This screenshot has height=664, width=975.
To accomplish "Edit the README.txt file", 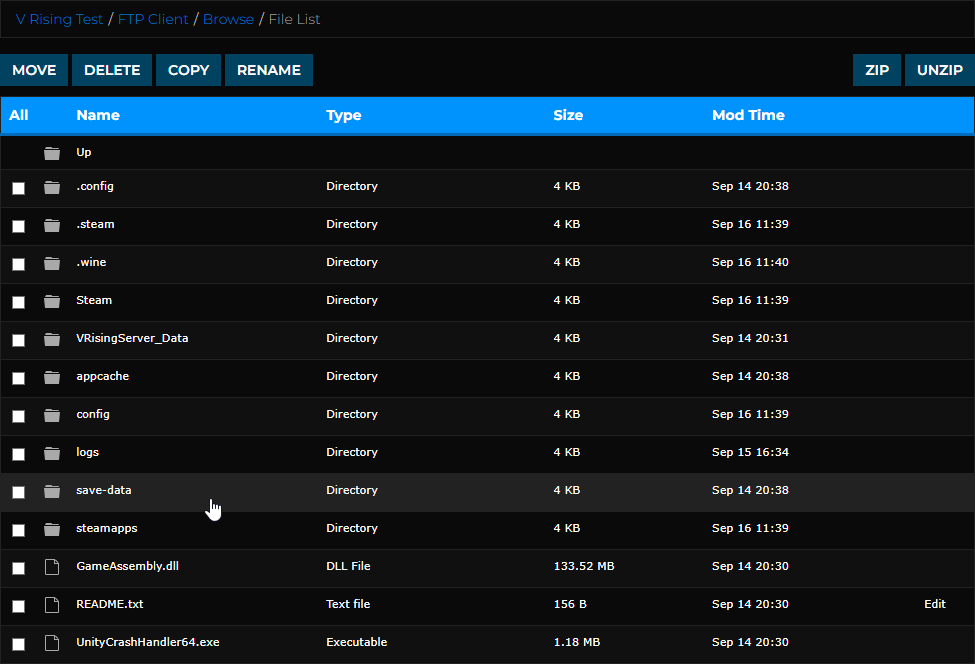I will coord(934,605).
